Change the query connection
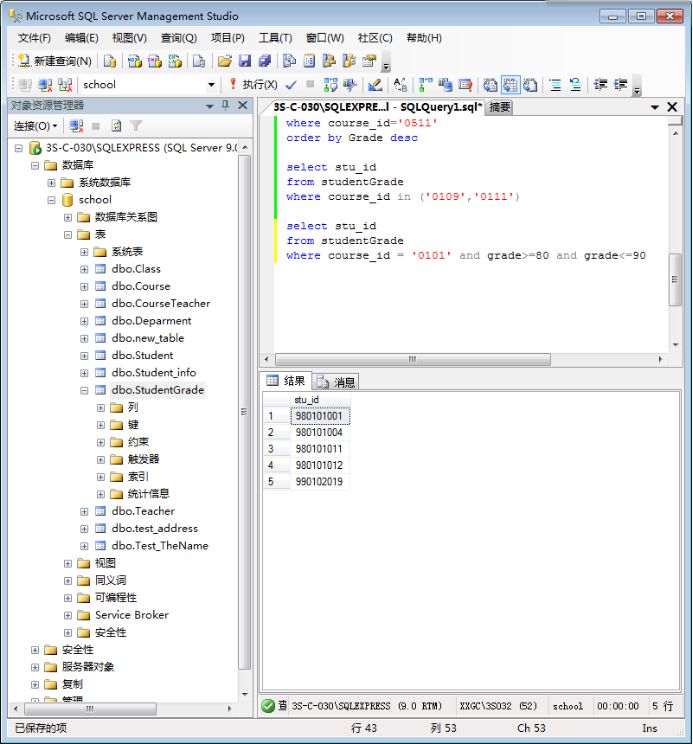 (x=65, y=85)
